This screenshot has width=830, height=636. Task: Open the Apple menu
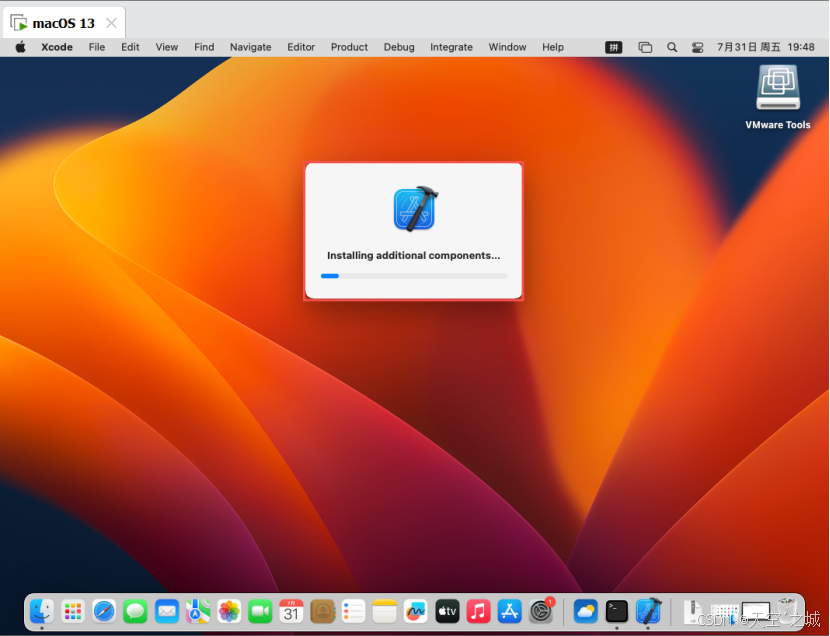coord(21,47)
